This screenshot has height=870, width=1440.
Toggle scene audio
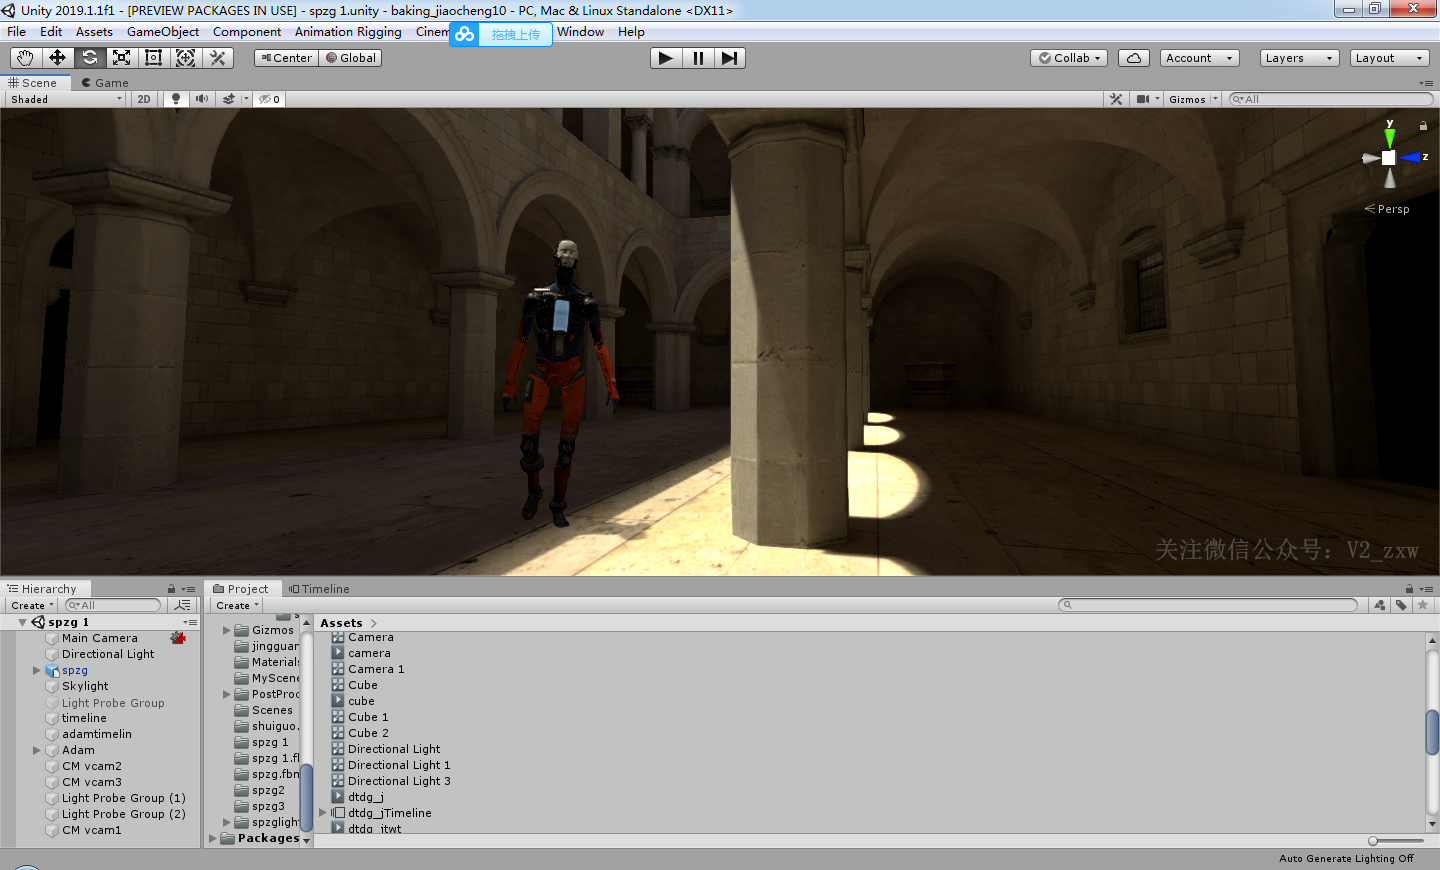pyautogui.click(x=202, y=99)
